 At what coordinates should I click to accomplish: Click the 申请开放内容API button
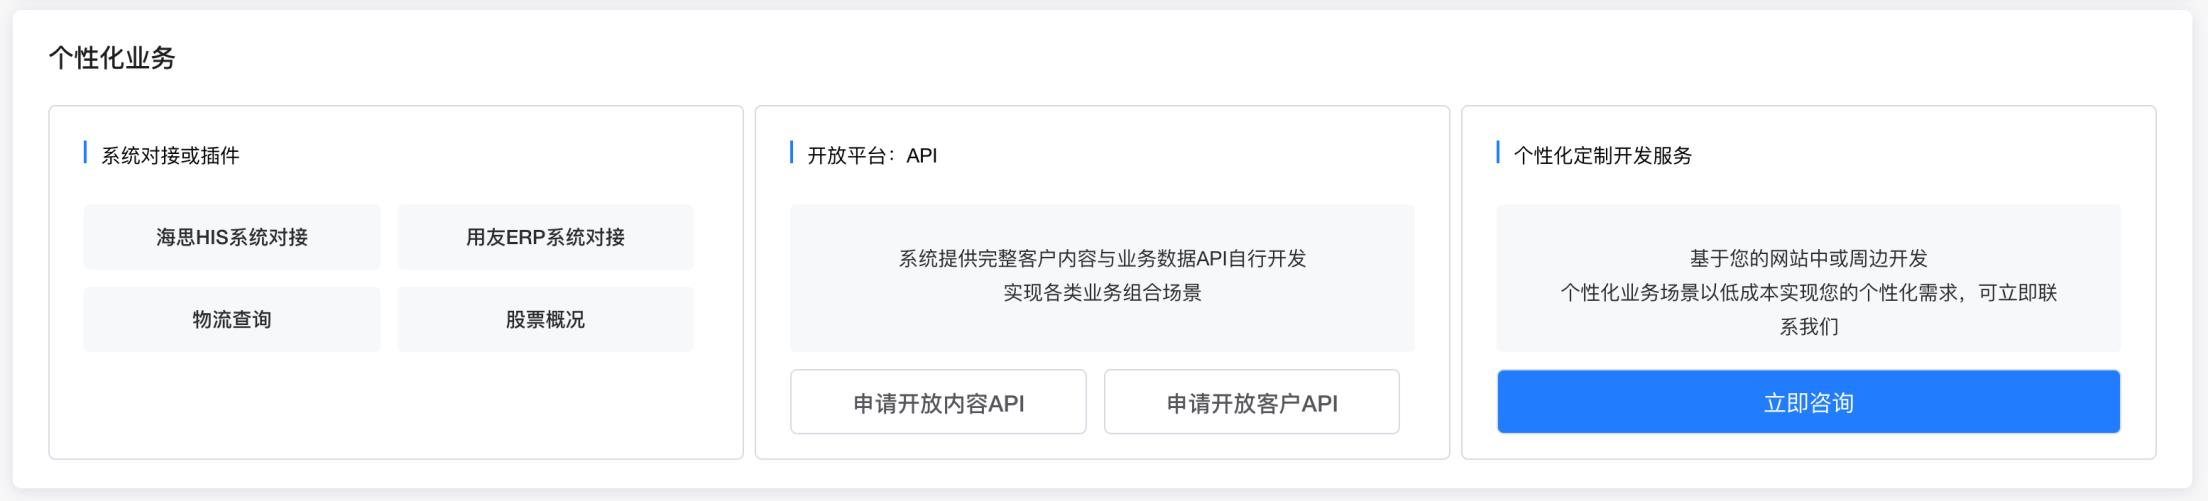tap(938, 402)
